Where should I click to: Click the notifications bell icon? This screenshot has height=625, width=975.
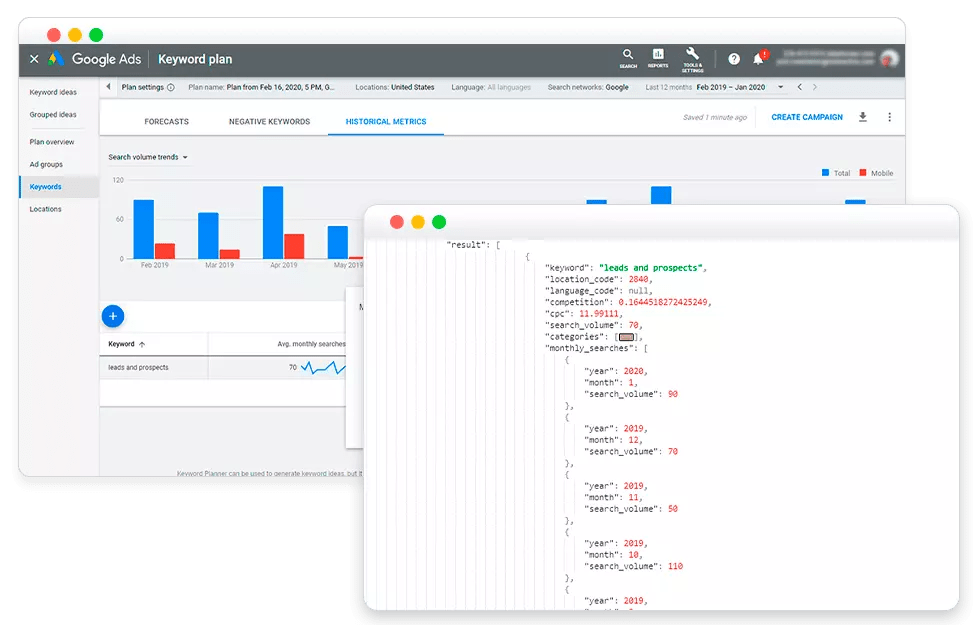(x=757, y=59)
